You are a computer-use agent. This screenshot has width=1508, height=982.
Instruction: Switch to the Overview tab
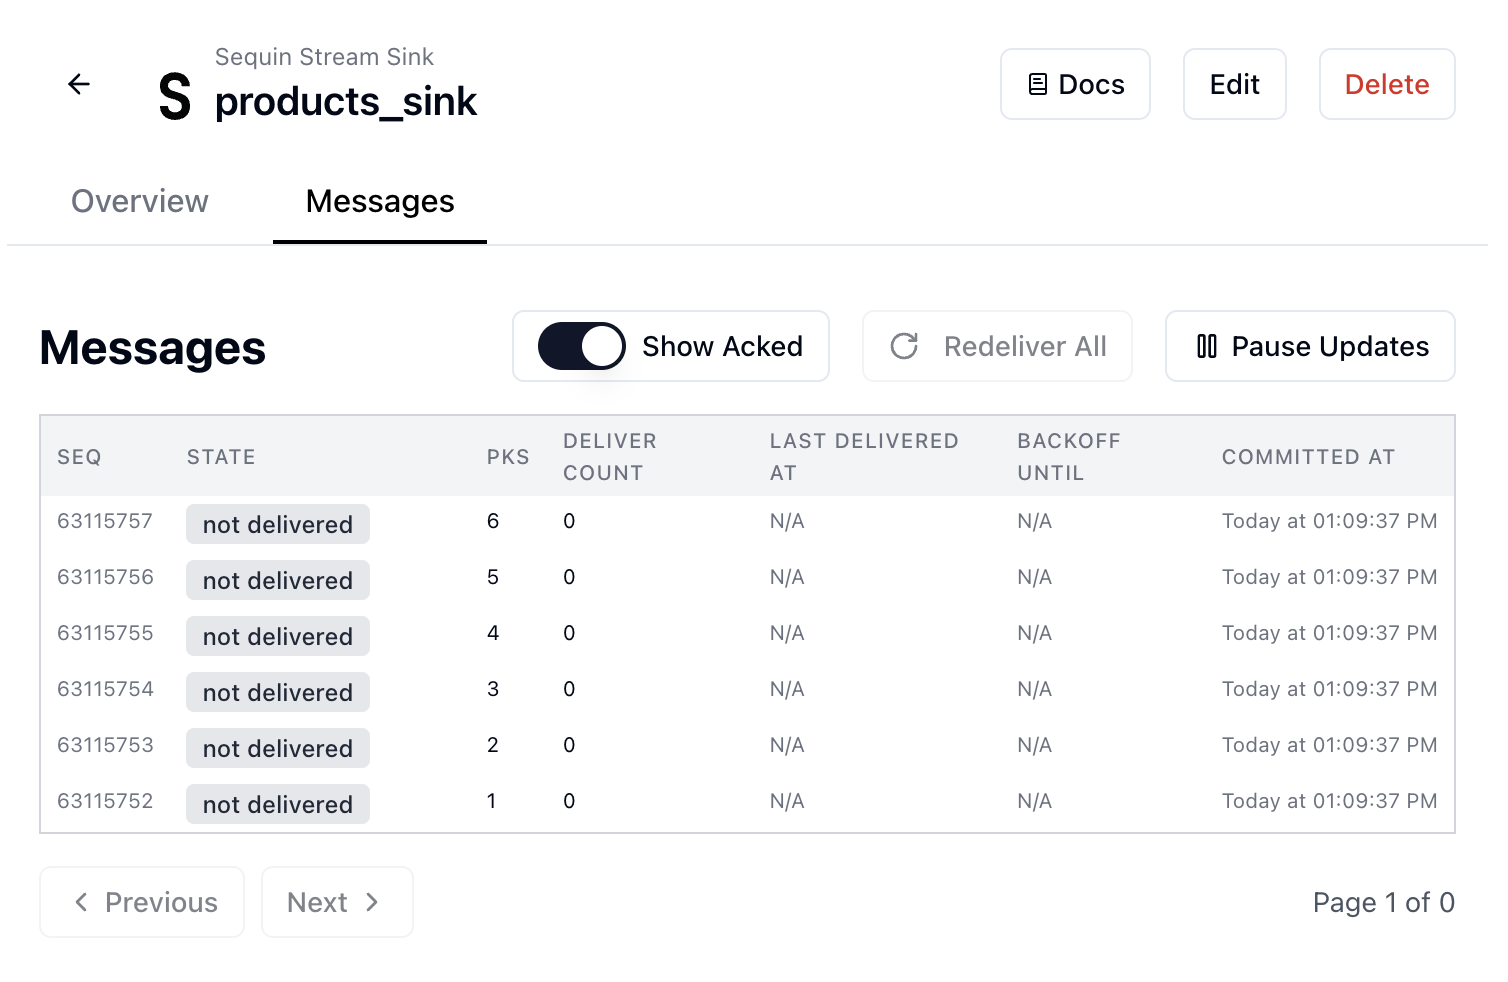click(139, 201)
